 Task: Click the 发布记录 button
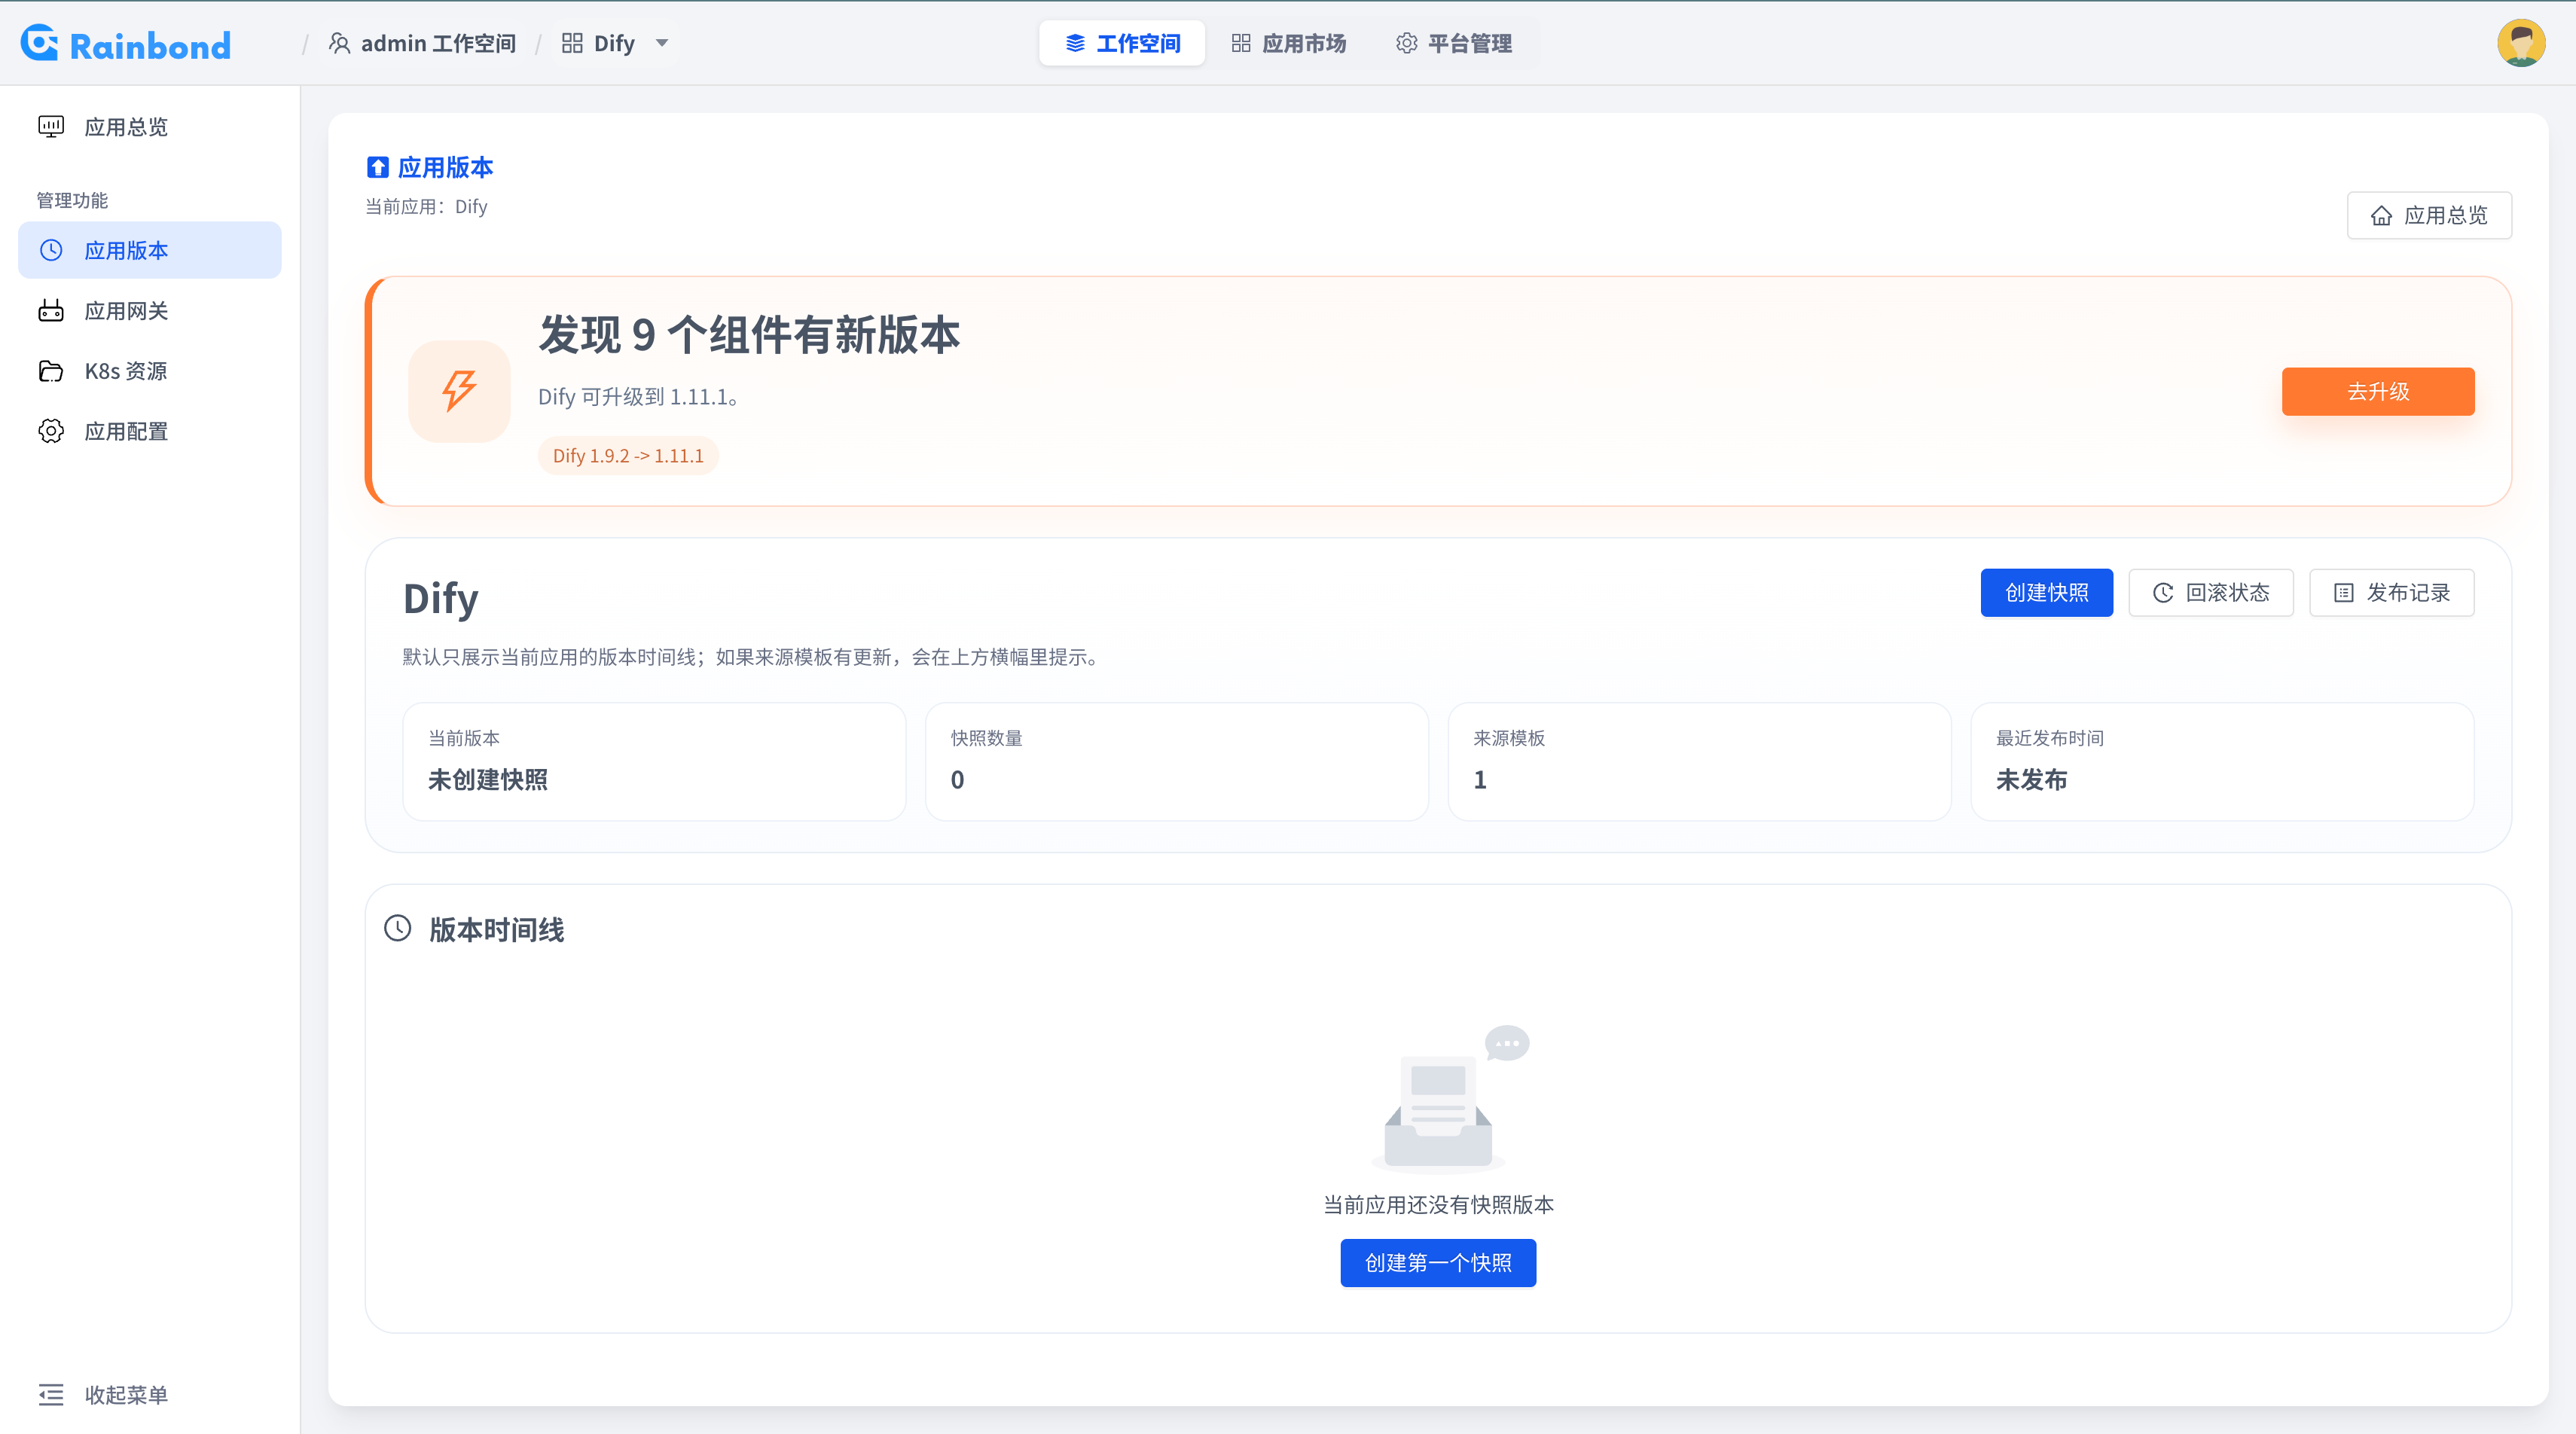(x=2392, y=593)
